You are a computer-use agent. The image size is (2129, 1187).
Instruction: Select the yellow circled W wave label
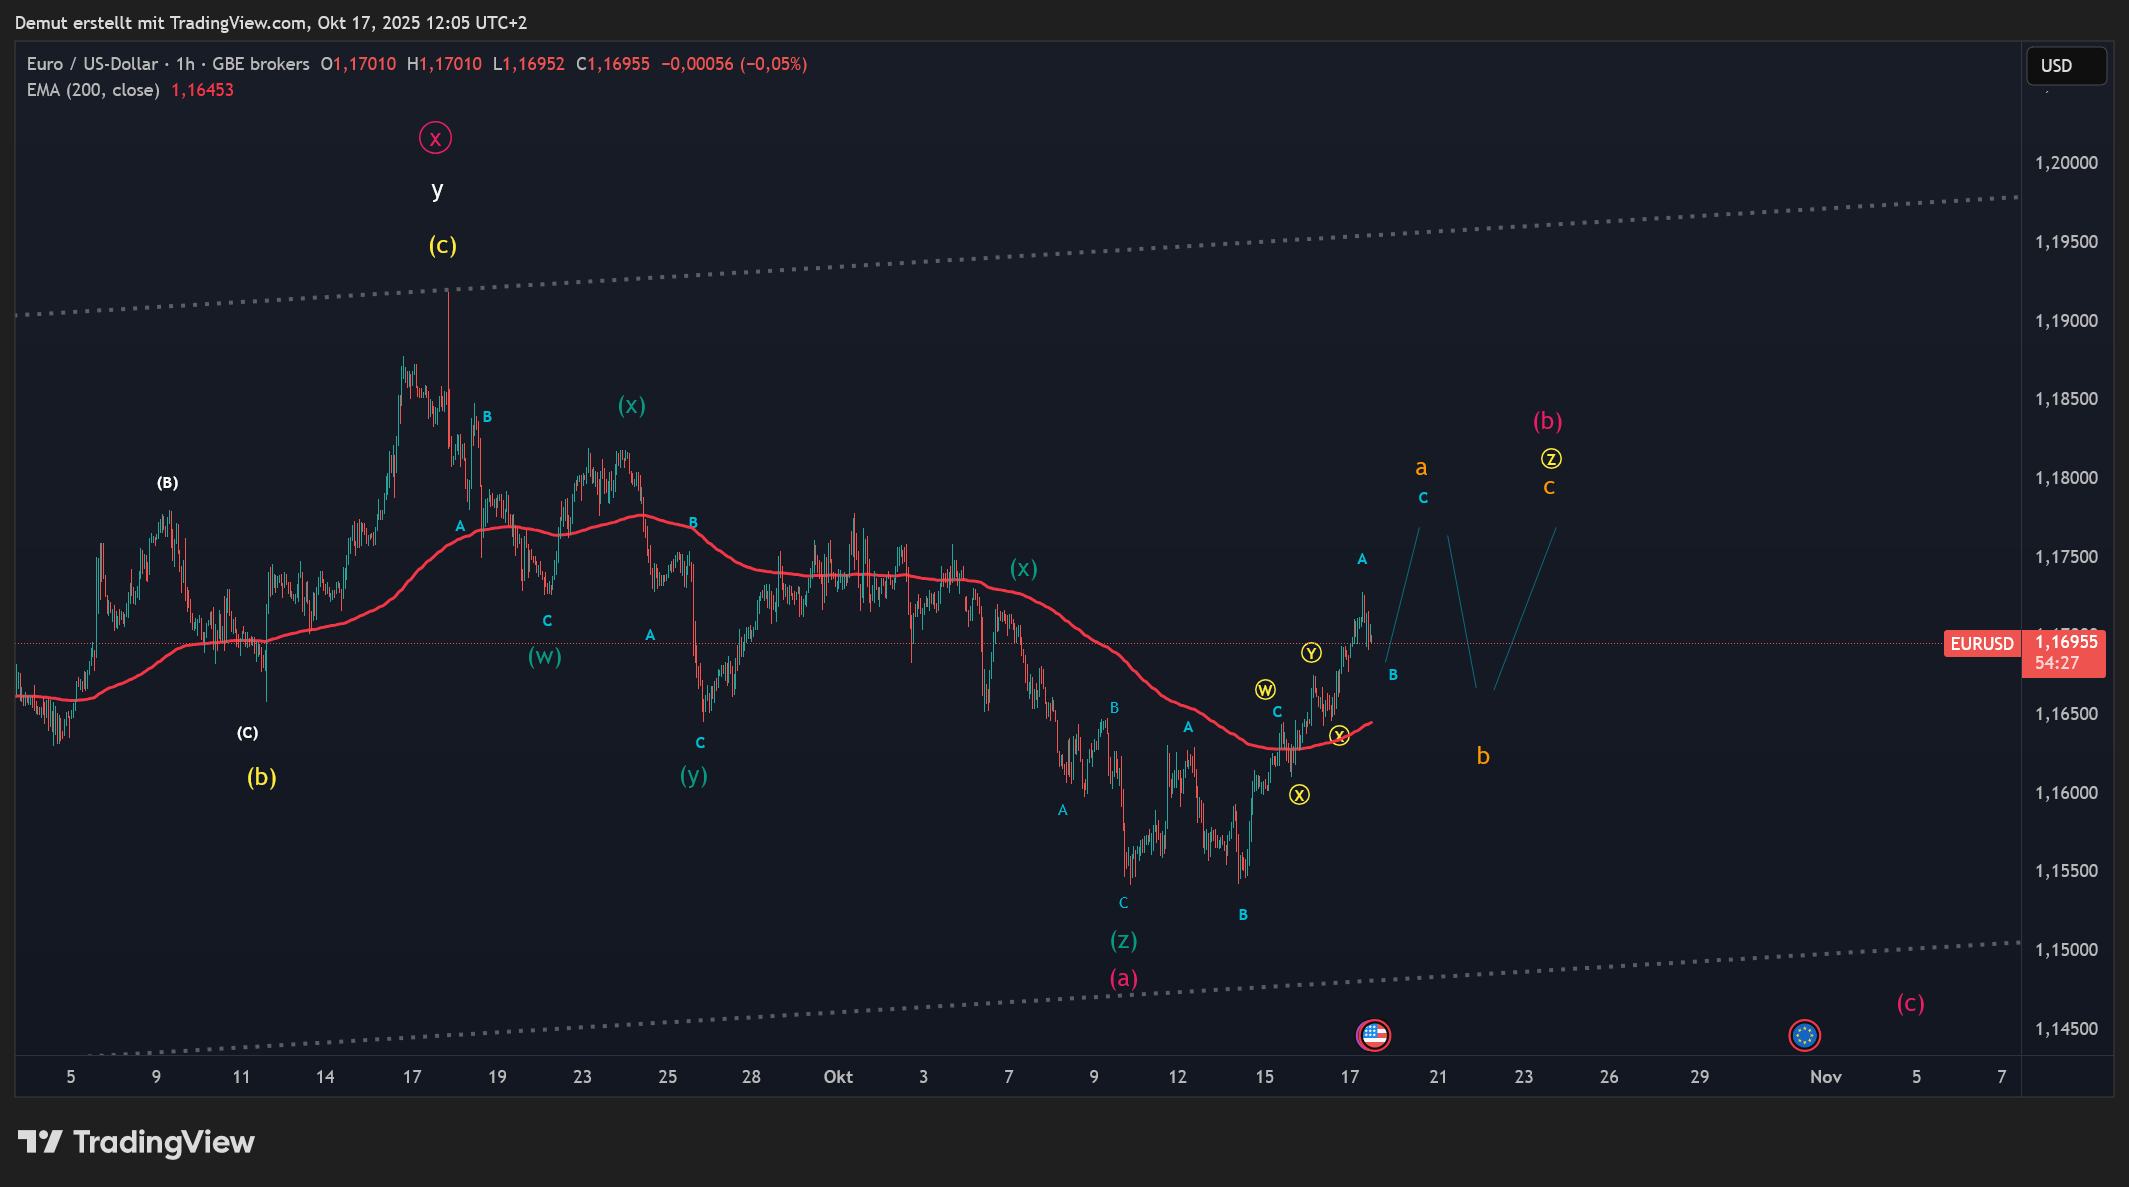1265,690
